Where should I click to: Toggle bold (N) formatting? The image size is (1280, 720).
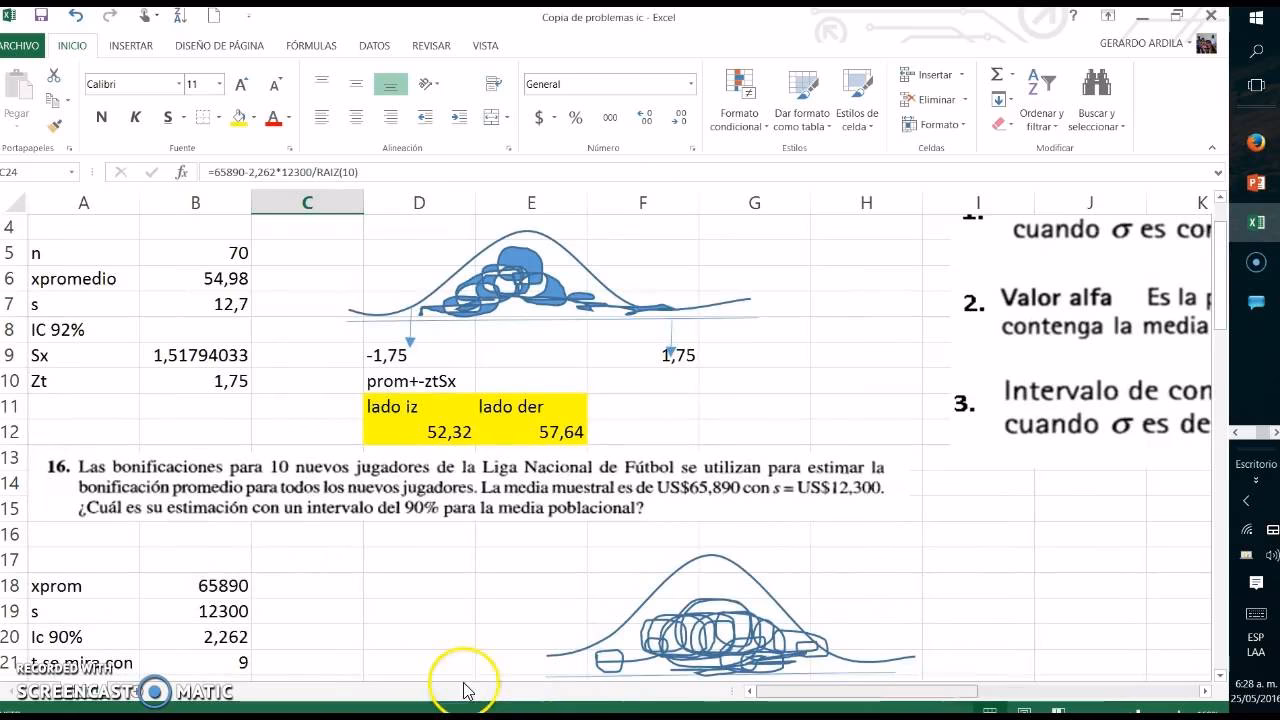[x=101, y=118]
